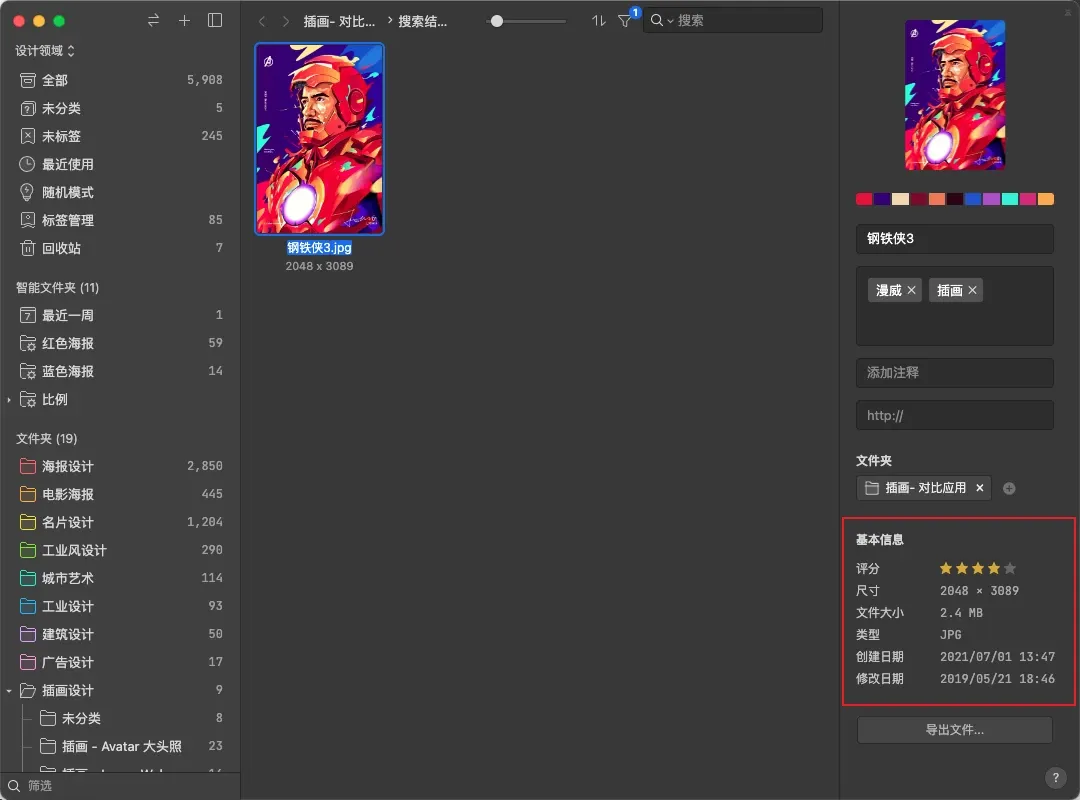Remove the 漫威 tag
Screen dimensions: 1080x800
pos(911,290)
